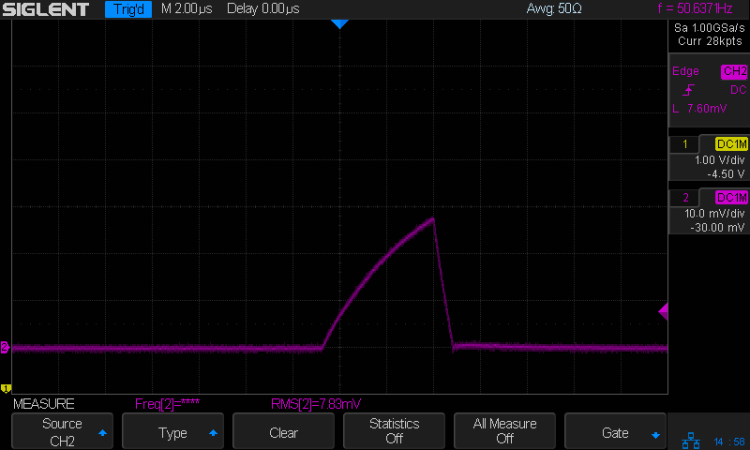
Task: Click the yellow DC1M badge of channel 1
Action: [x=732, y=143]
